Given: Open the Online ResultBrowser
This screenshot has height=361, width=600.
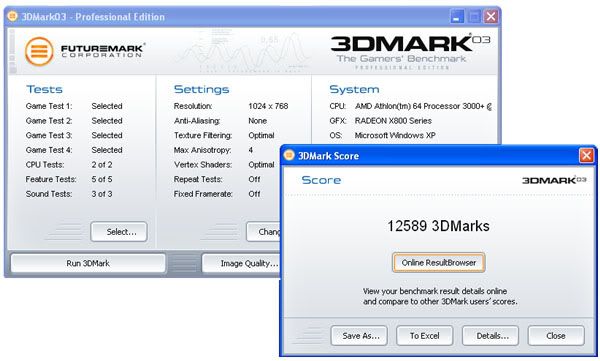Looking at the screenshot, I should coord(439,263).
